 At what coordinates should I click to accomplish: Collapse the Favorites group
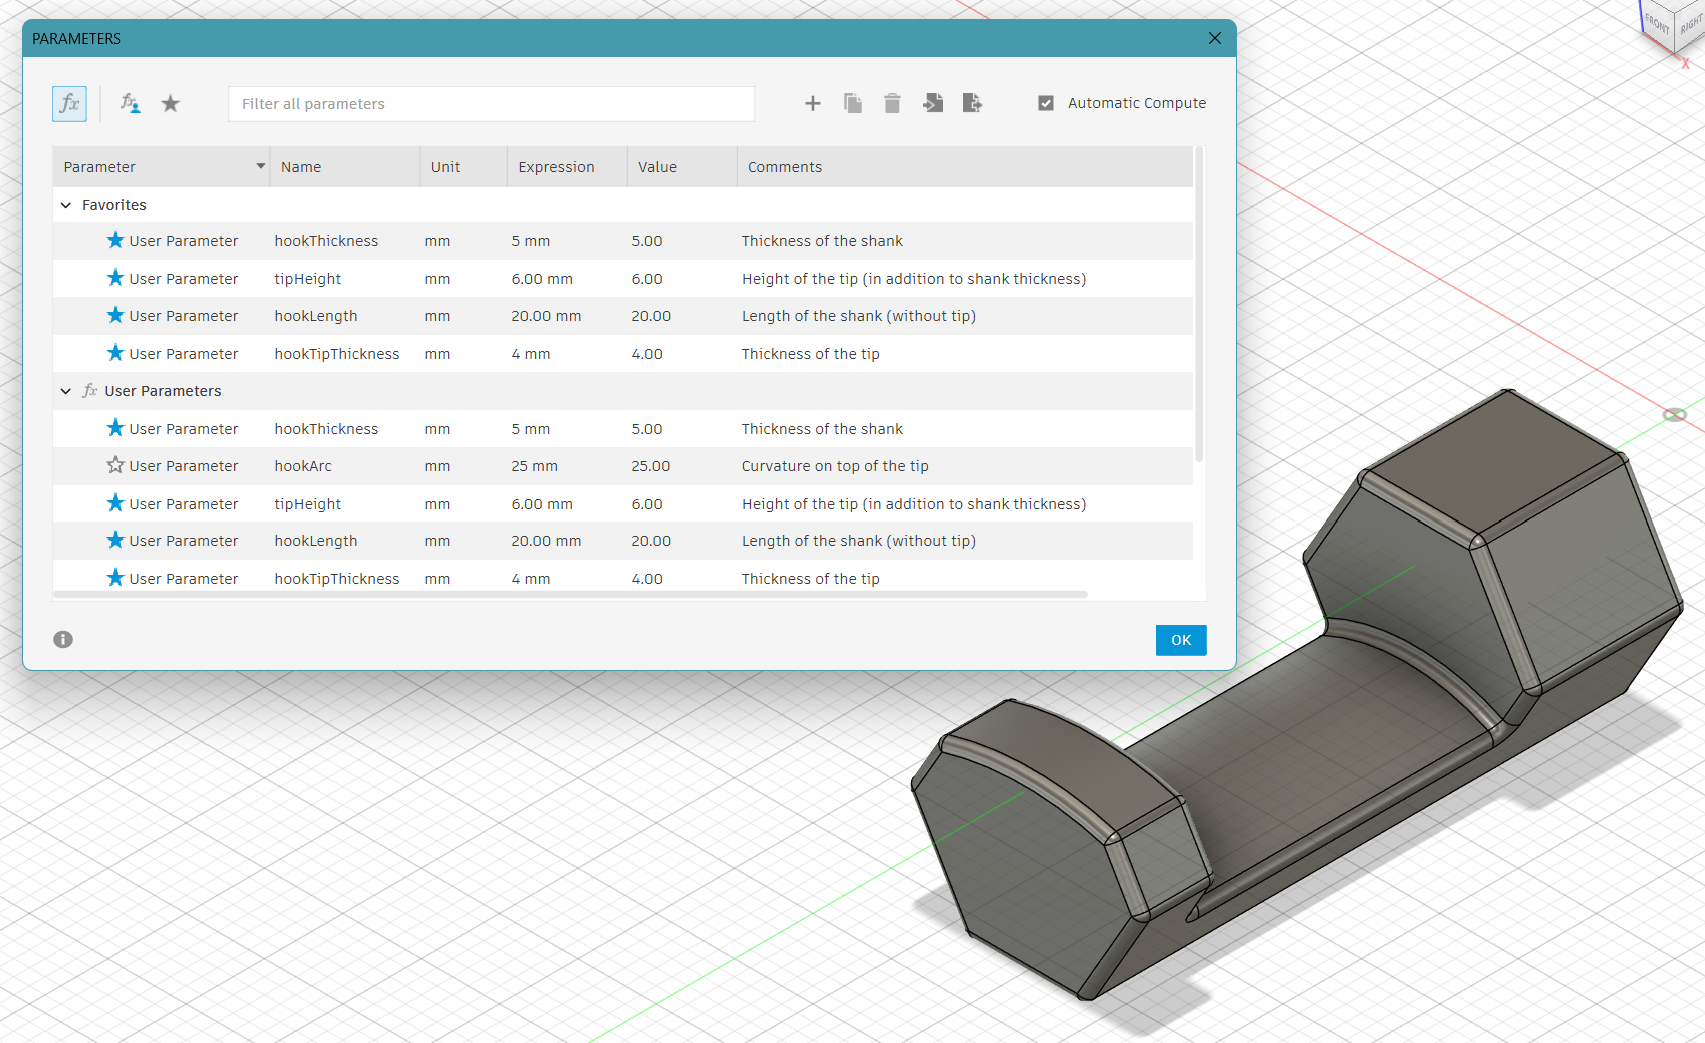point(66,205)
